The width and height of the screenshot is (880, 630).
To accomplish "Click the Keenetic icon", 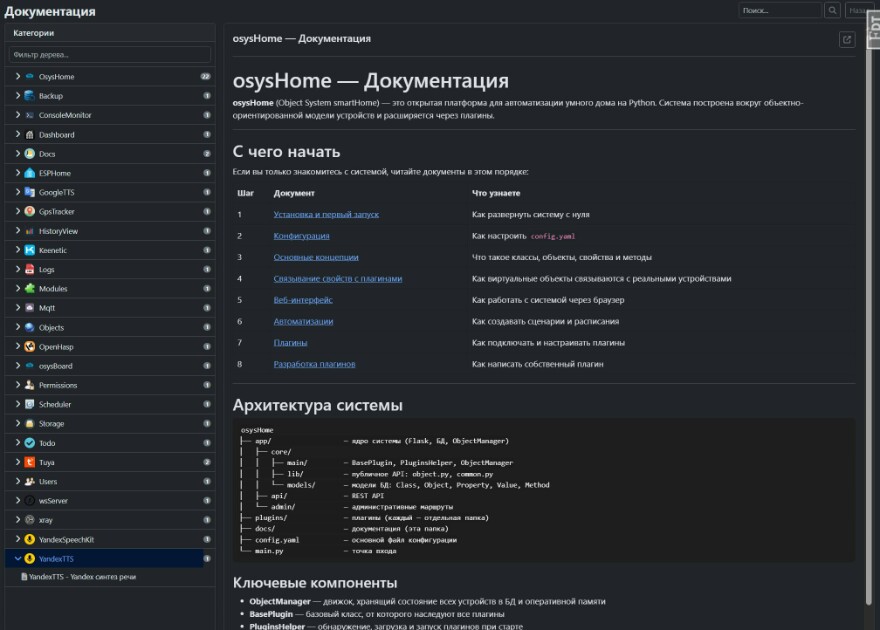I will (x=30, y=250).
